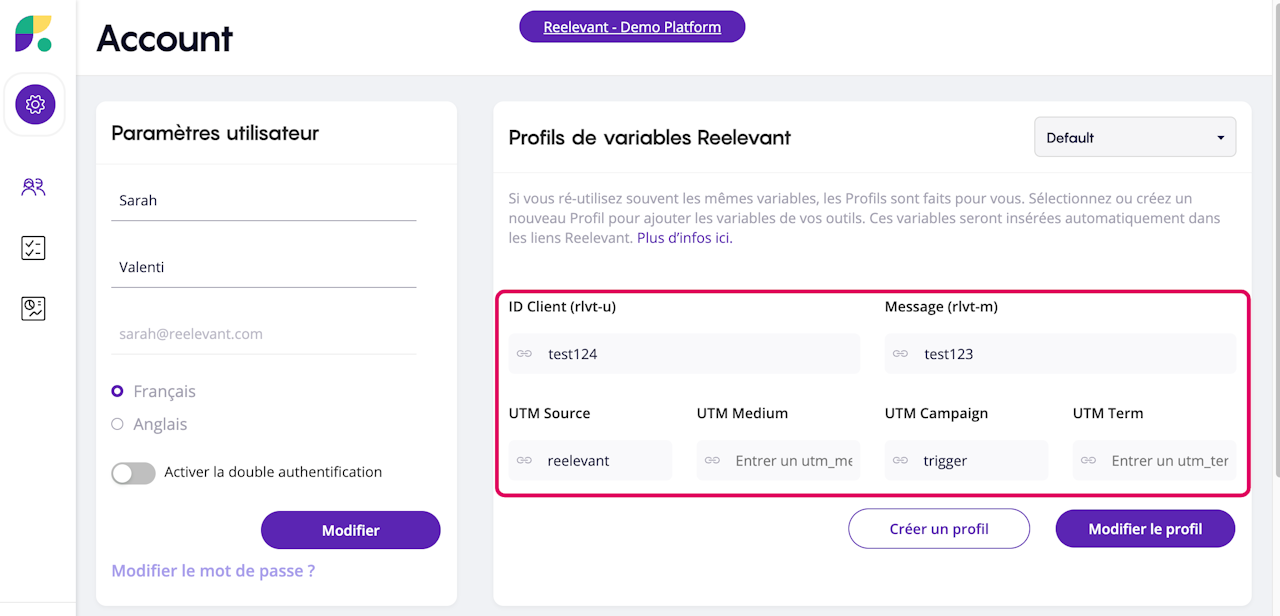Click link icon in Message field
This screenshot has width=1280, height=616.
[900, 354]
